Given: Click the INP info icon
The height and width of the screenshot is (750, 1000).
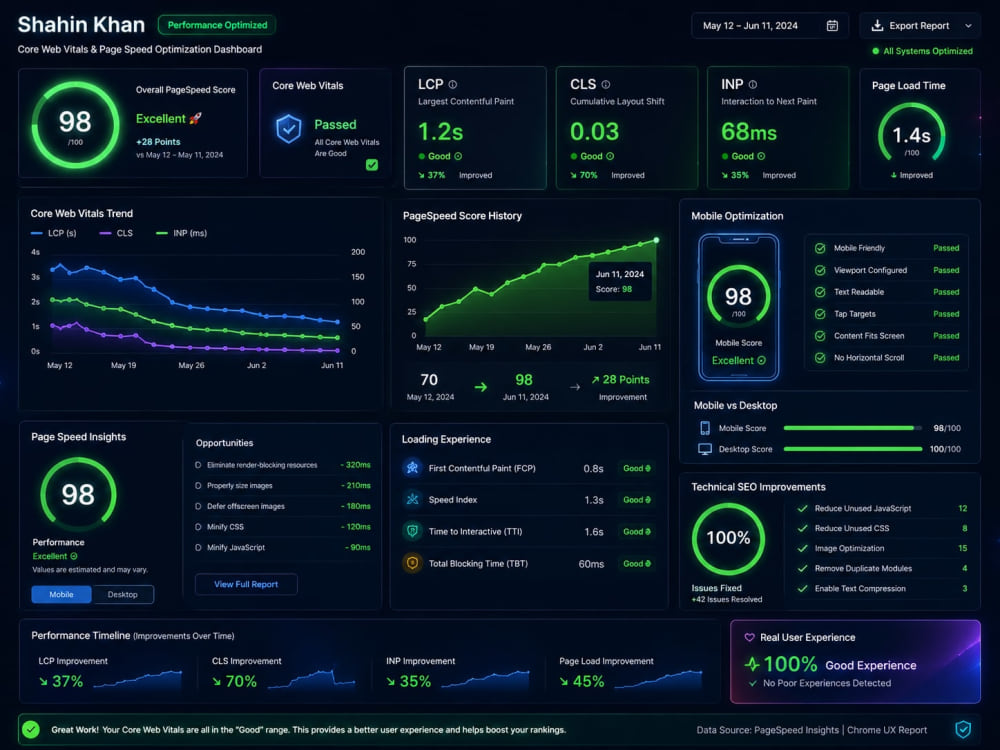Looking at the screenshot, I should coord(753,84).
